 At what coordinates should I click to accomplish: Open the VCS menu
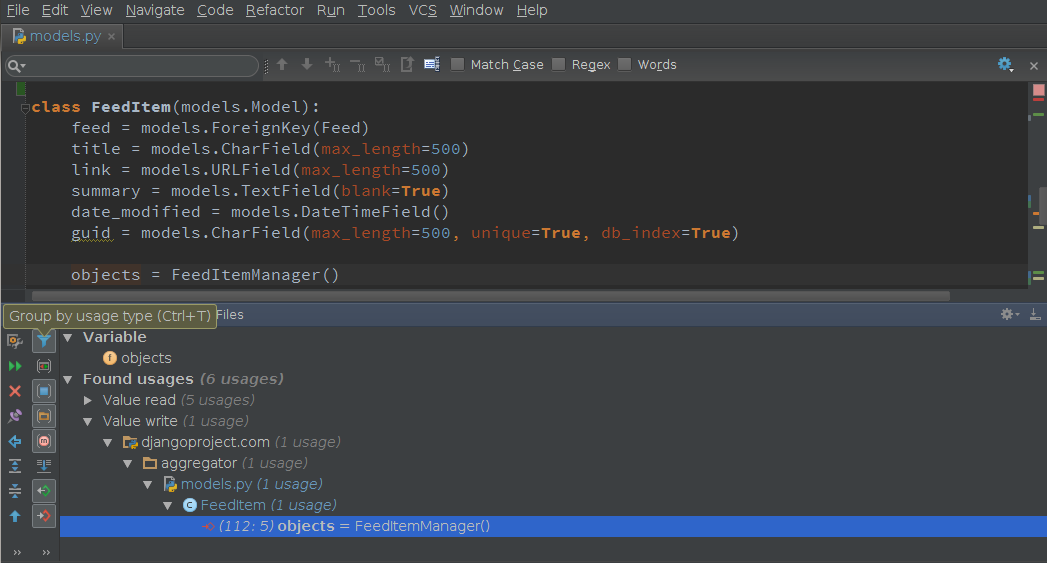point(422,10)
